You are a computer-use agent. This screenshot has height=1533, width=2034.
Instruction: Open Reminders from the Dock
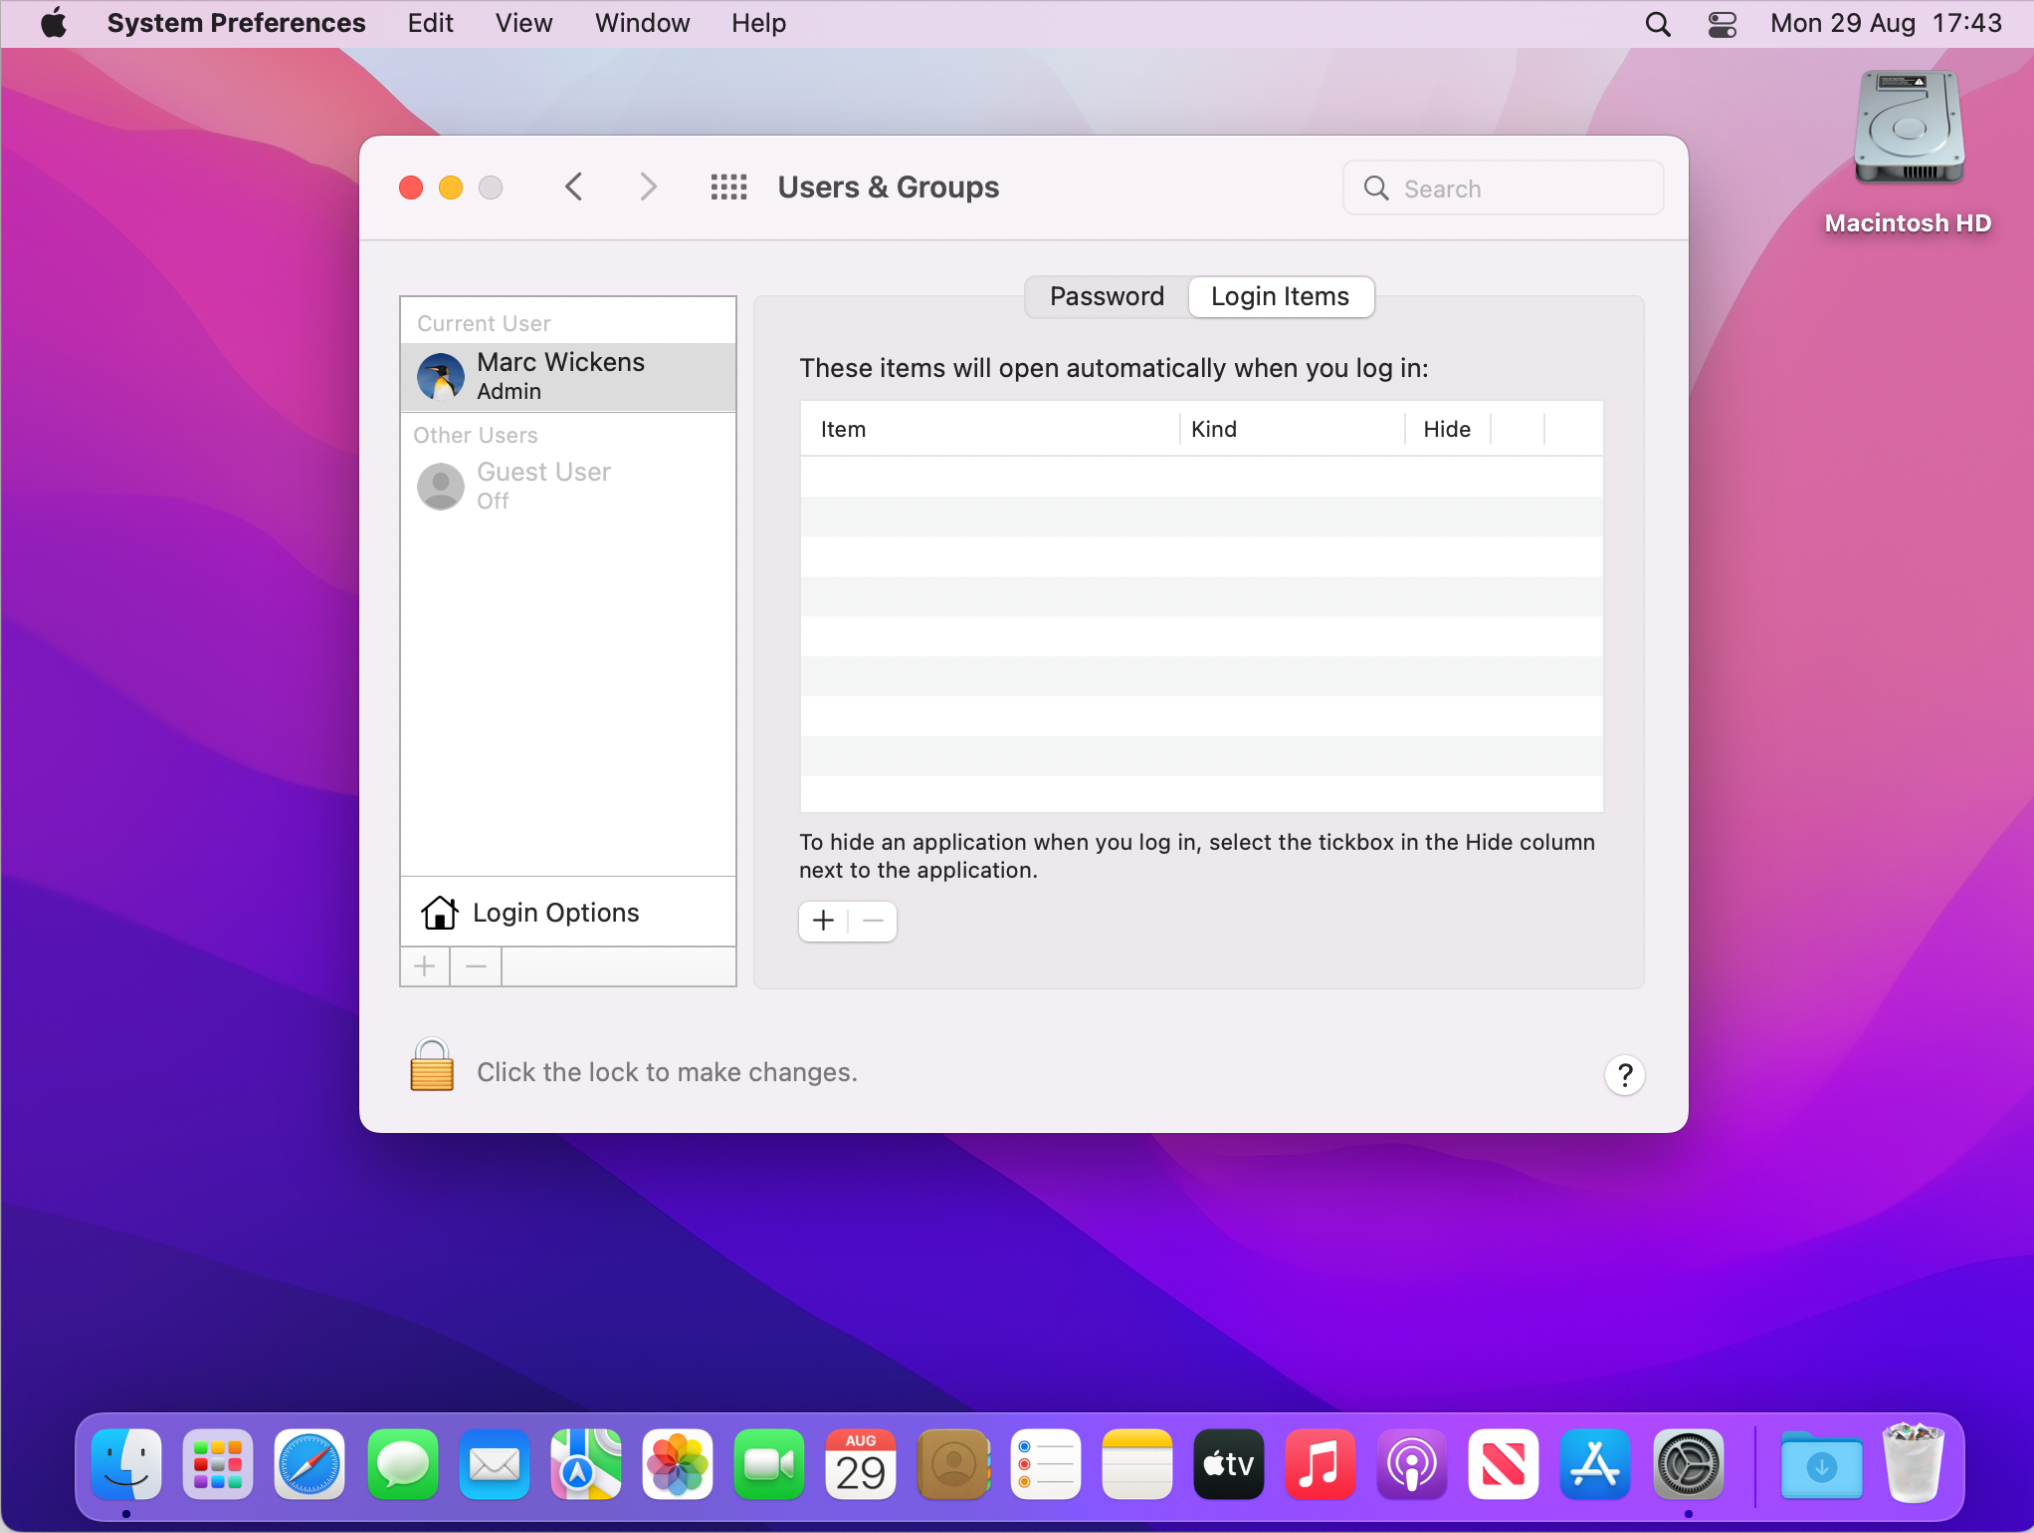point(1045,1465)
